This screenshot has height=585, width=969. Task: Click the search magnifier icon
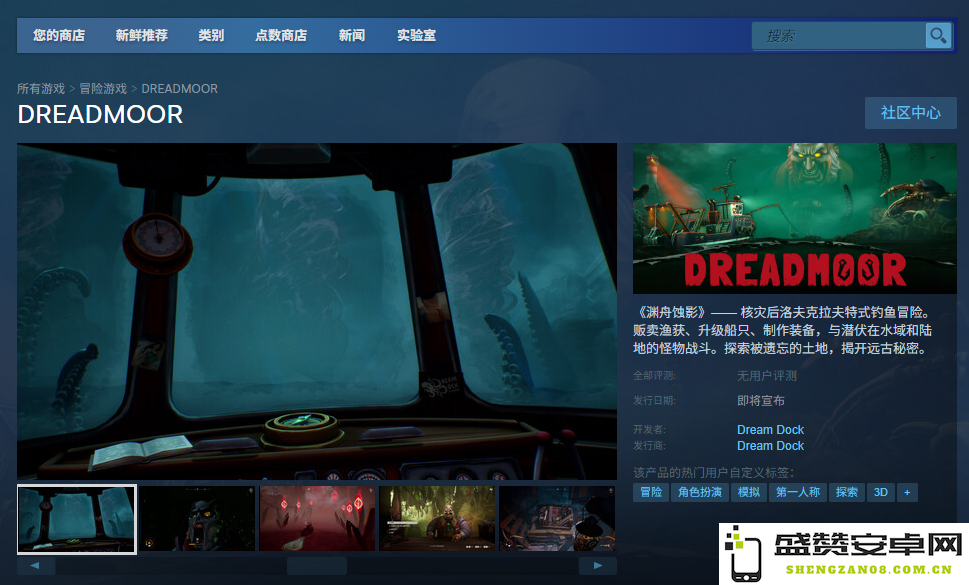tap(937, 35)
